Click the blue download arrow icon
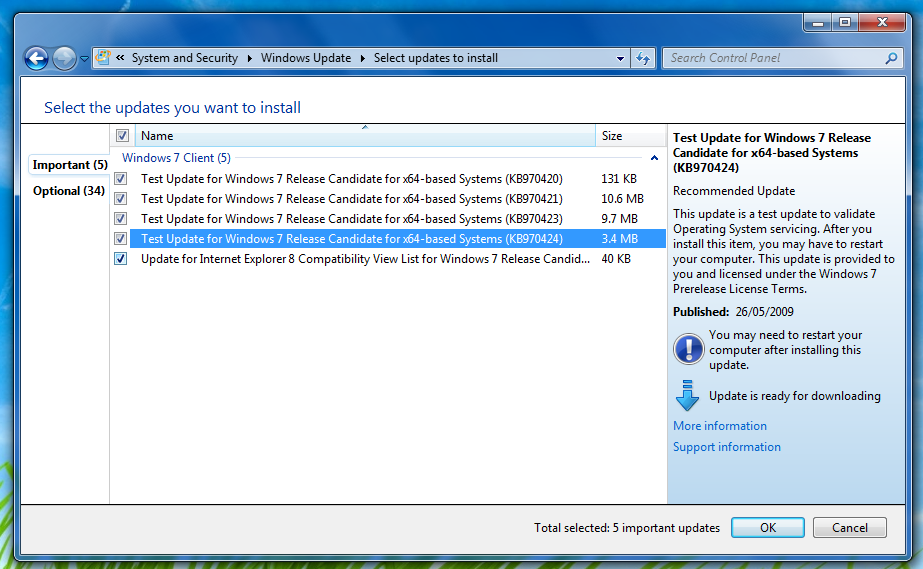 pos(687,395)
